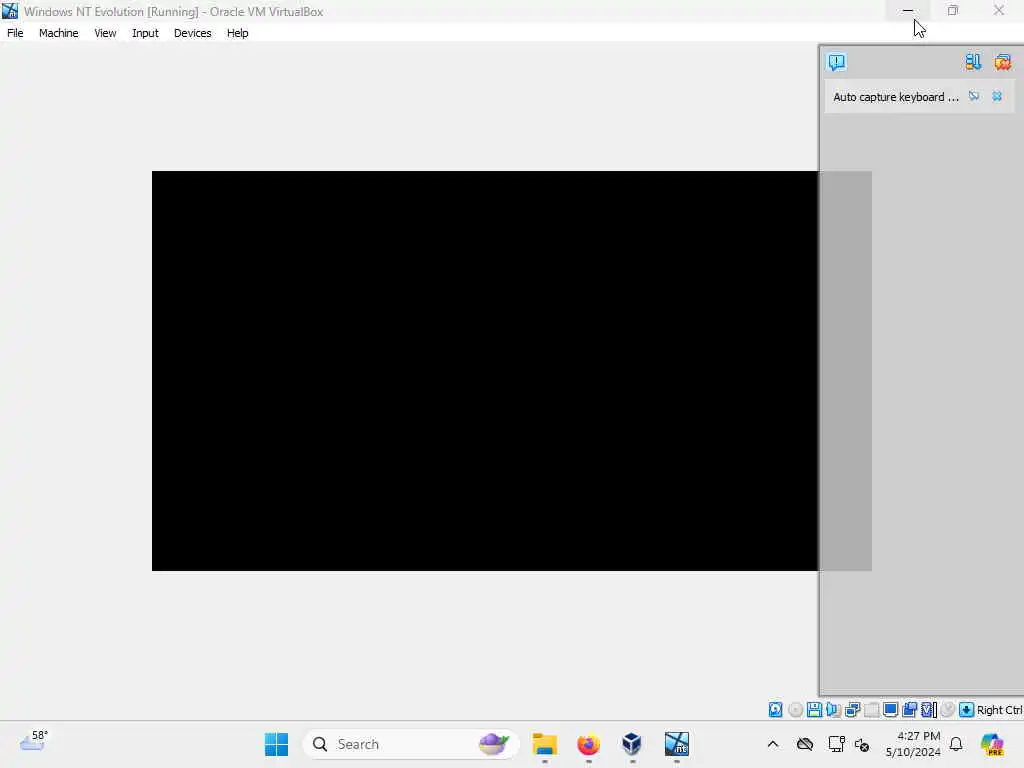Open the Windows Start menu
This screenshot has width=1024, height=768.
point(276,744)
